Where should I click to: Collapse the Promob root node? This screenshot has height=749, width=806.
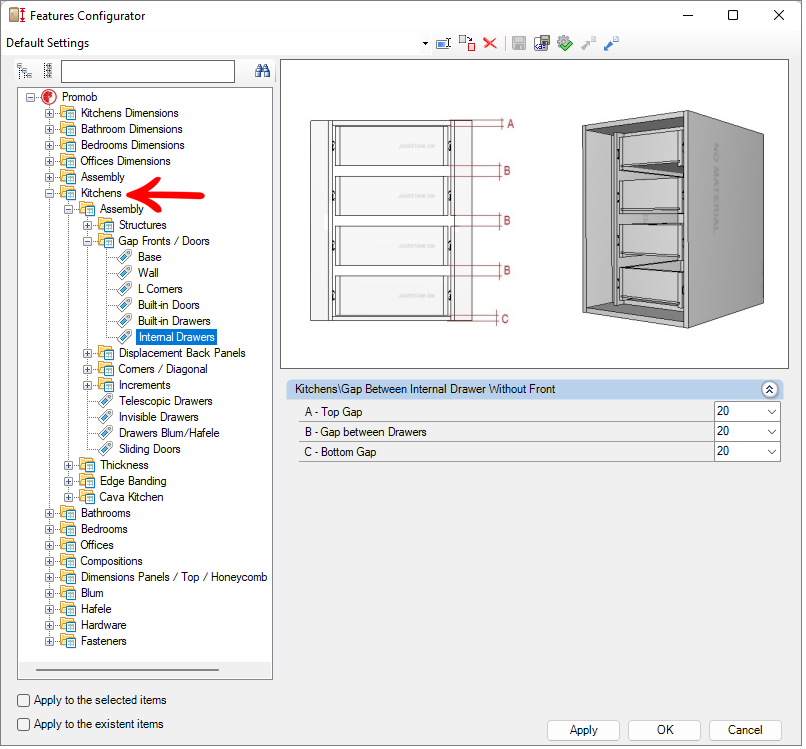pos(30,97)
